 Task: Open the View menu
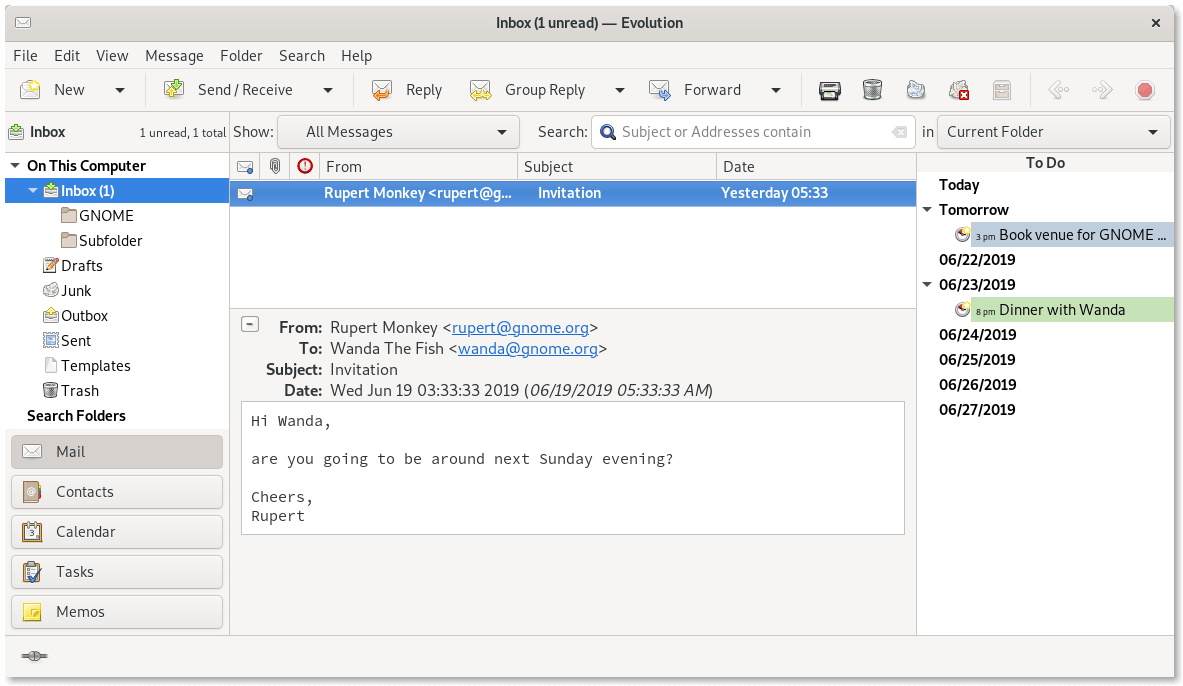[x=112, y=56]
